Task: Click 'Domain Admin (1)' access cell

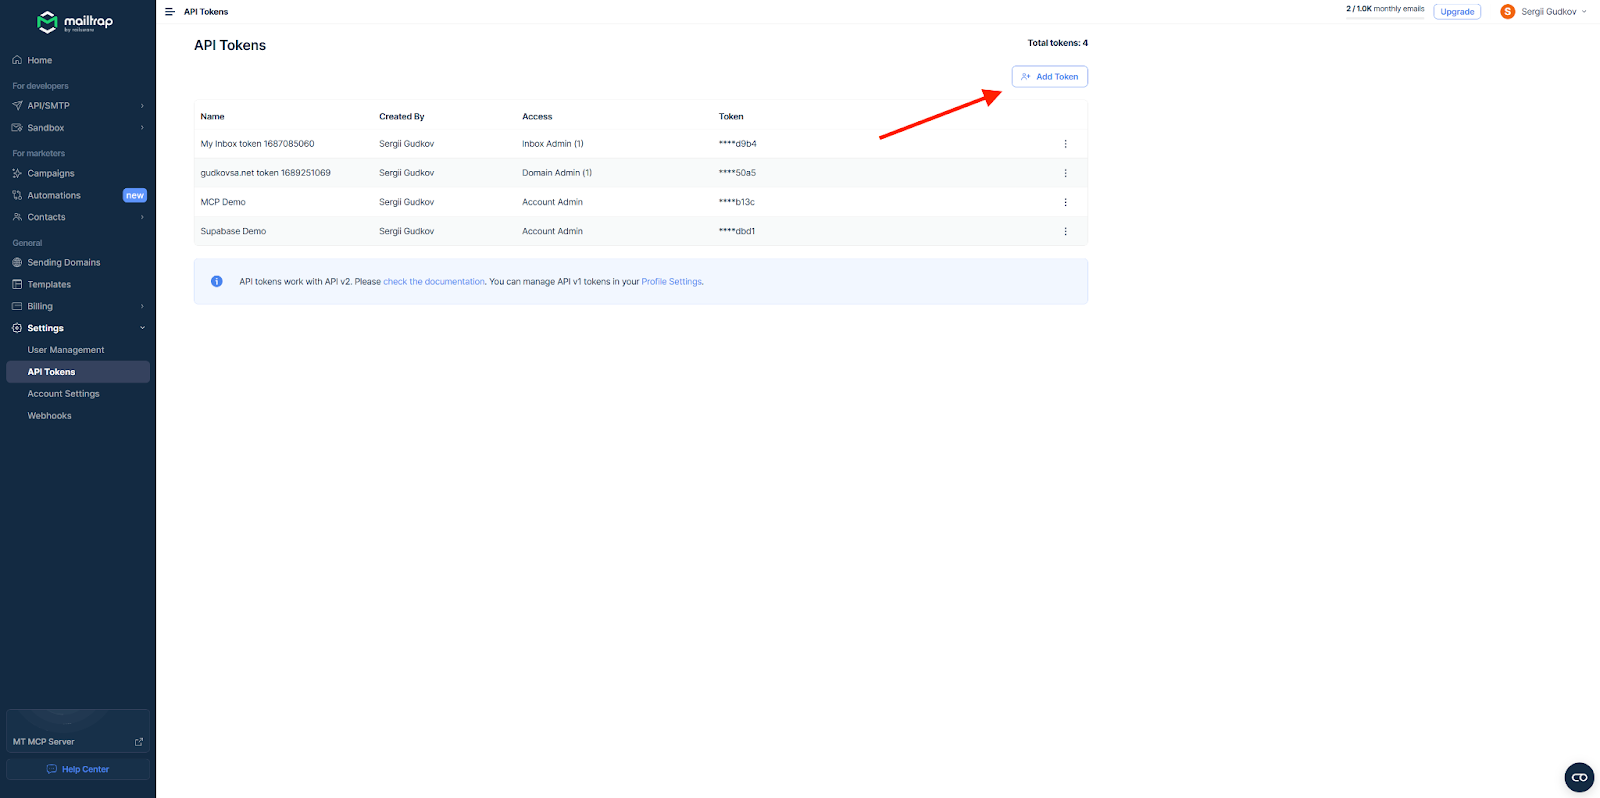Action: tap(557, 173)
